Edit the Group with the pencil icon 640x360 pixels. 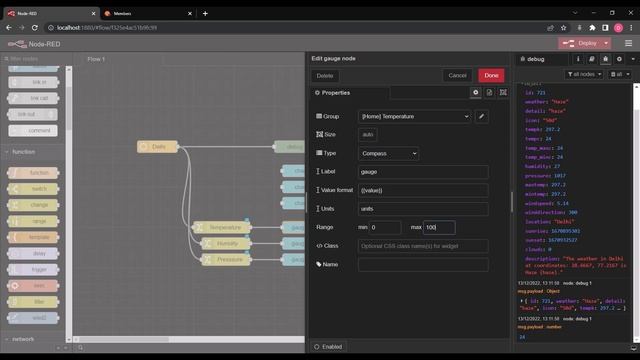click(482, 117)
